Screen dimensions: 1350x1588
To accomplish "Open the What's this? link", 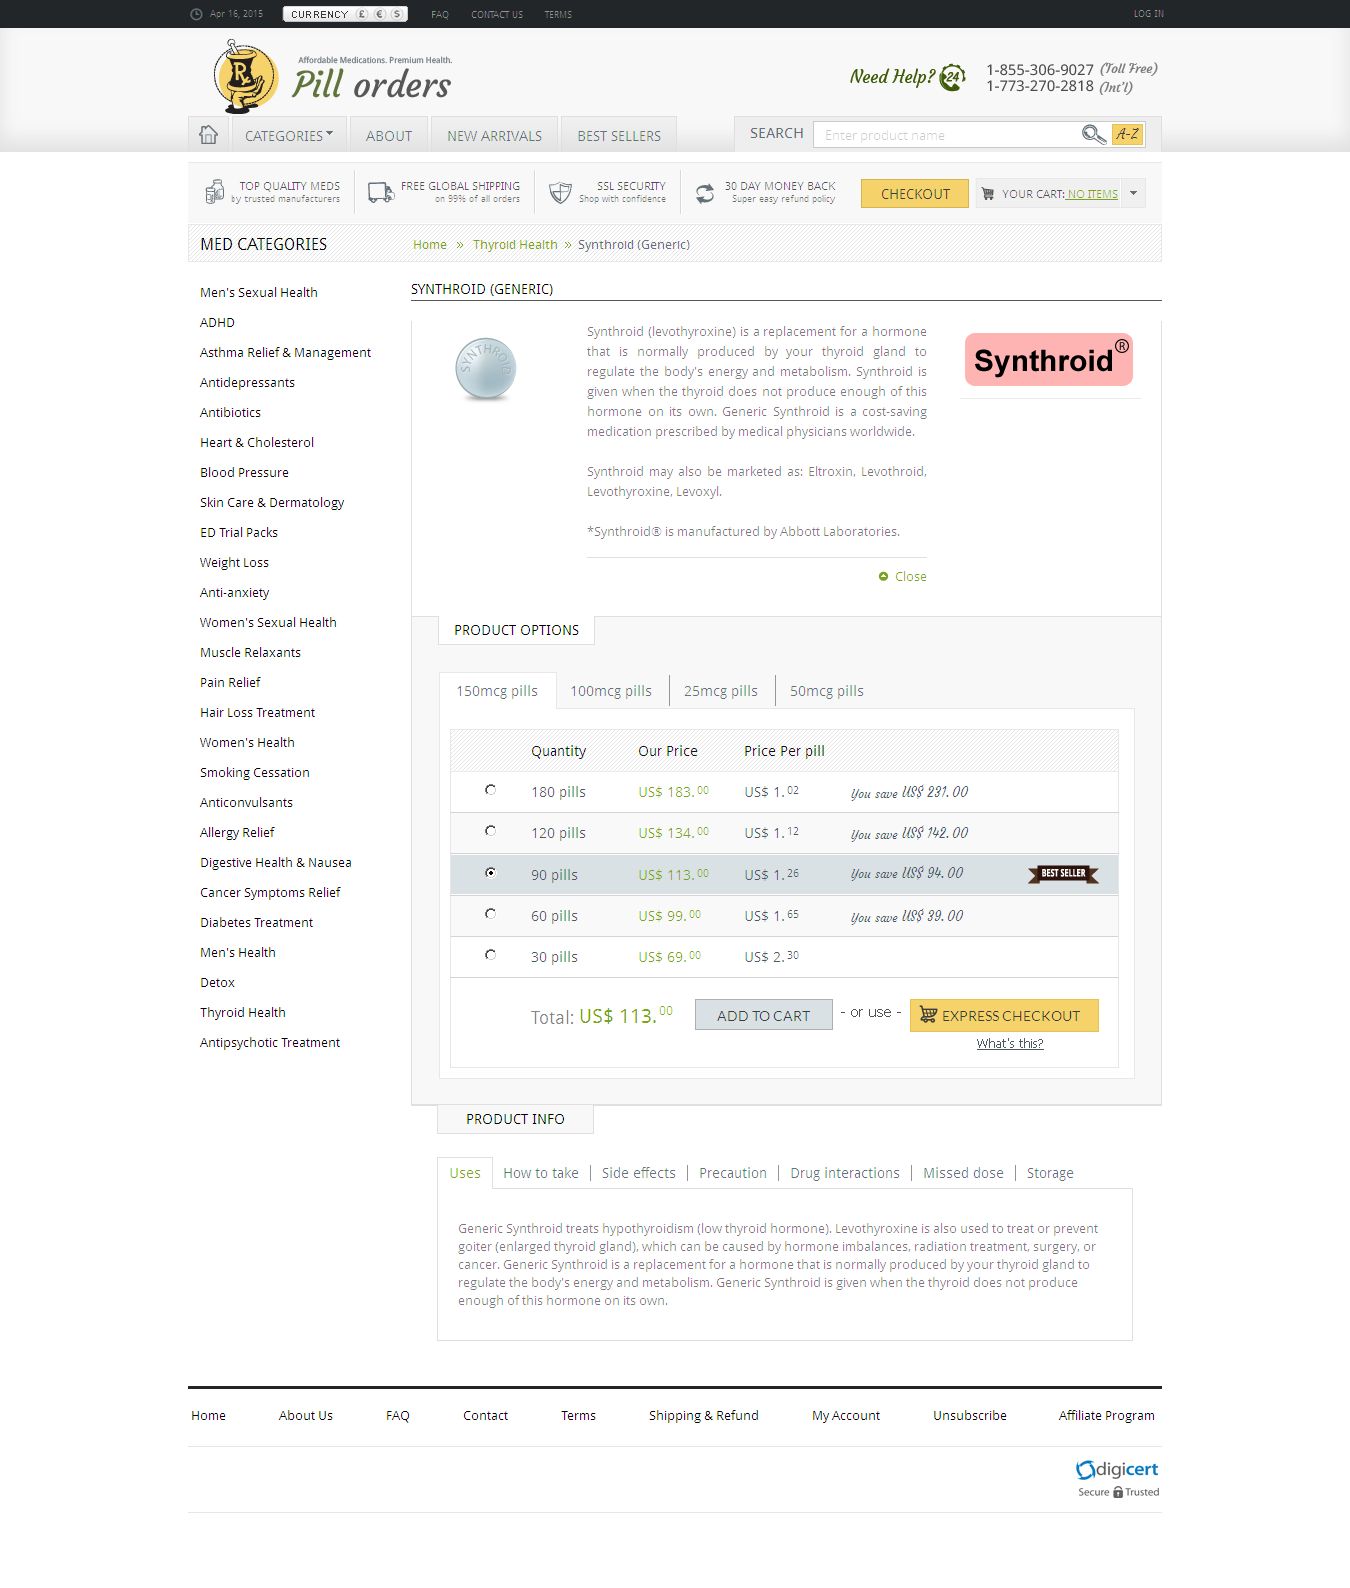I will 1010,1043.
